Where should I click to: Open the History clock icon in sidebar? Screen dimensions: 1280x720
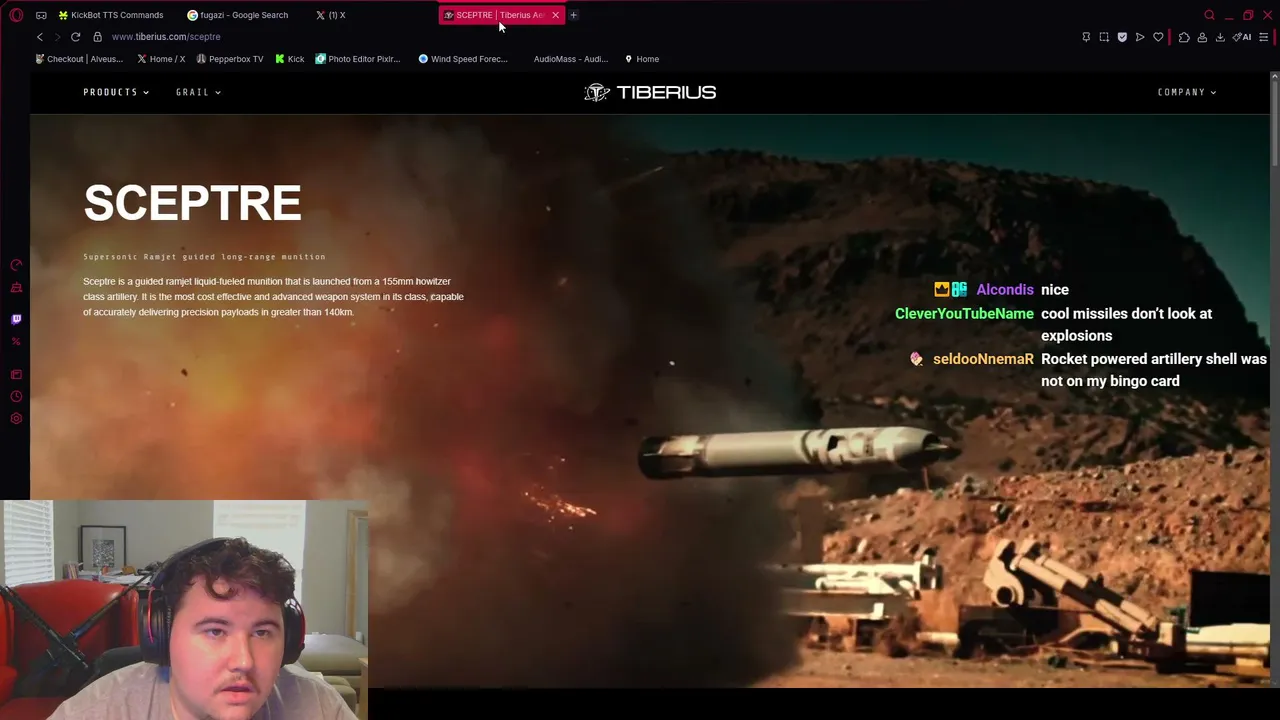pyautogui.click(x=16, y=396)
